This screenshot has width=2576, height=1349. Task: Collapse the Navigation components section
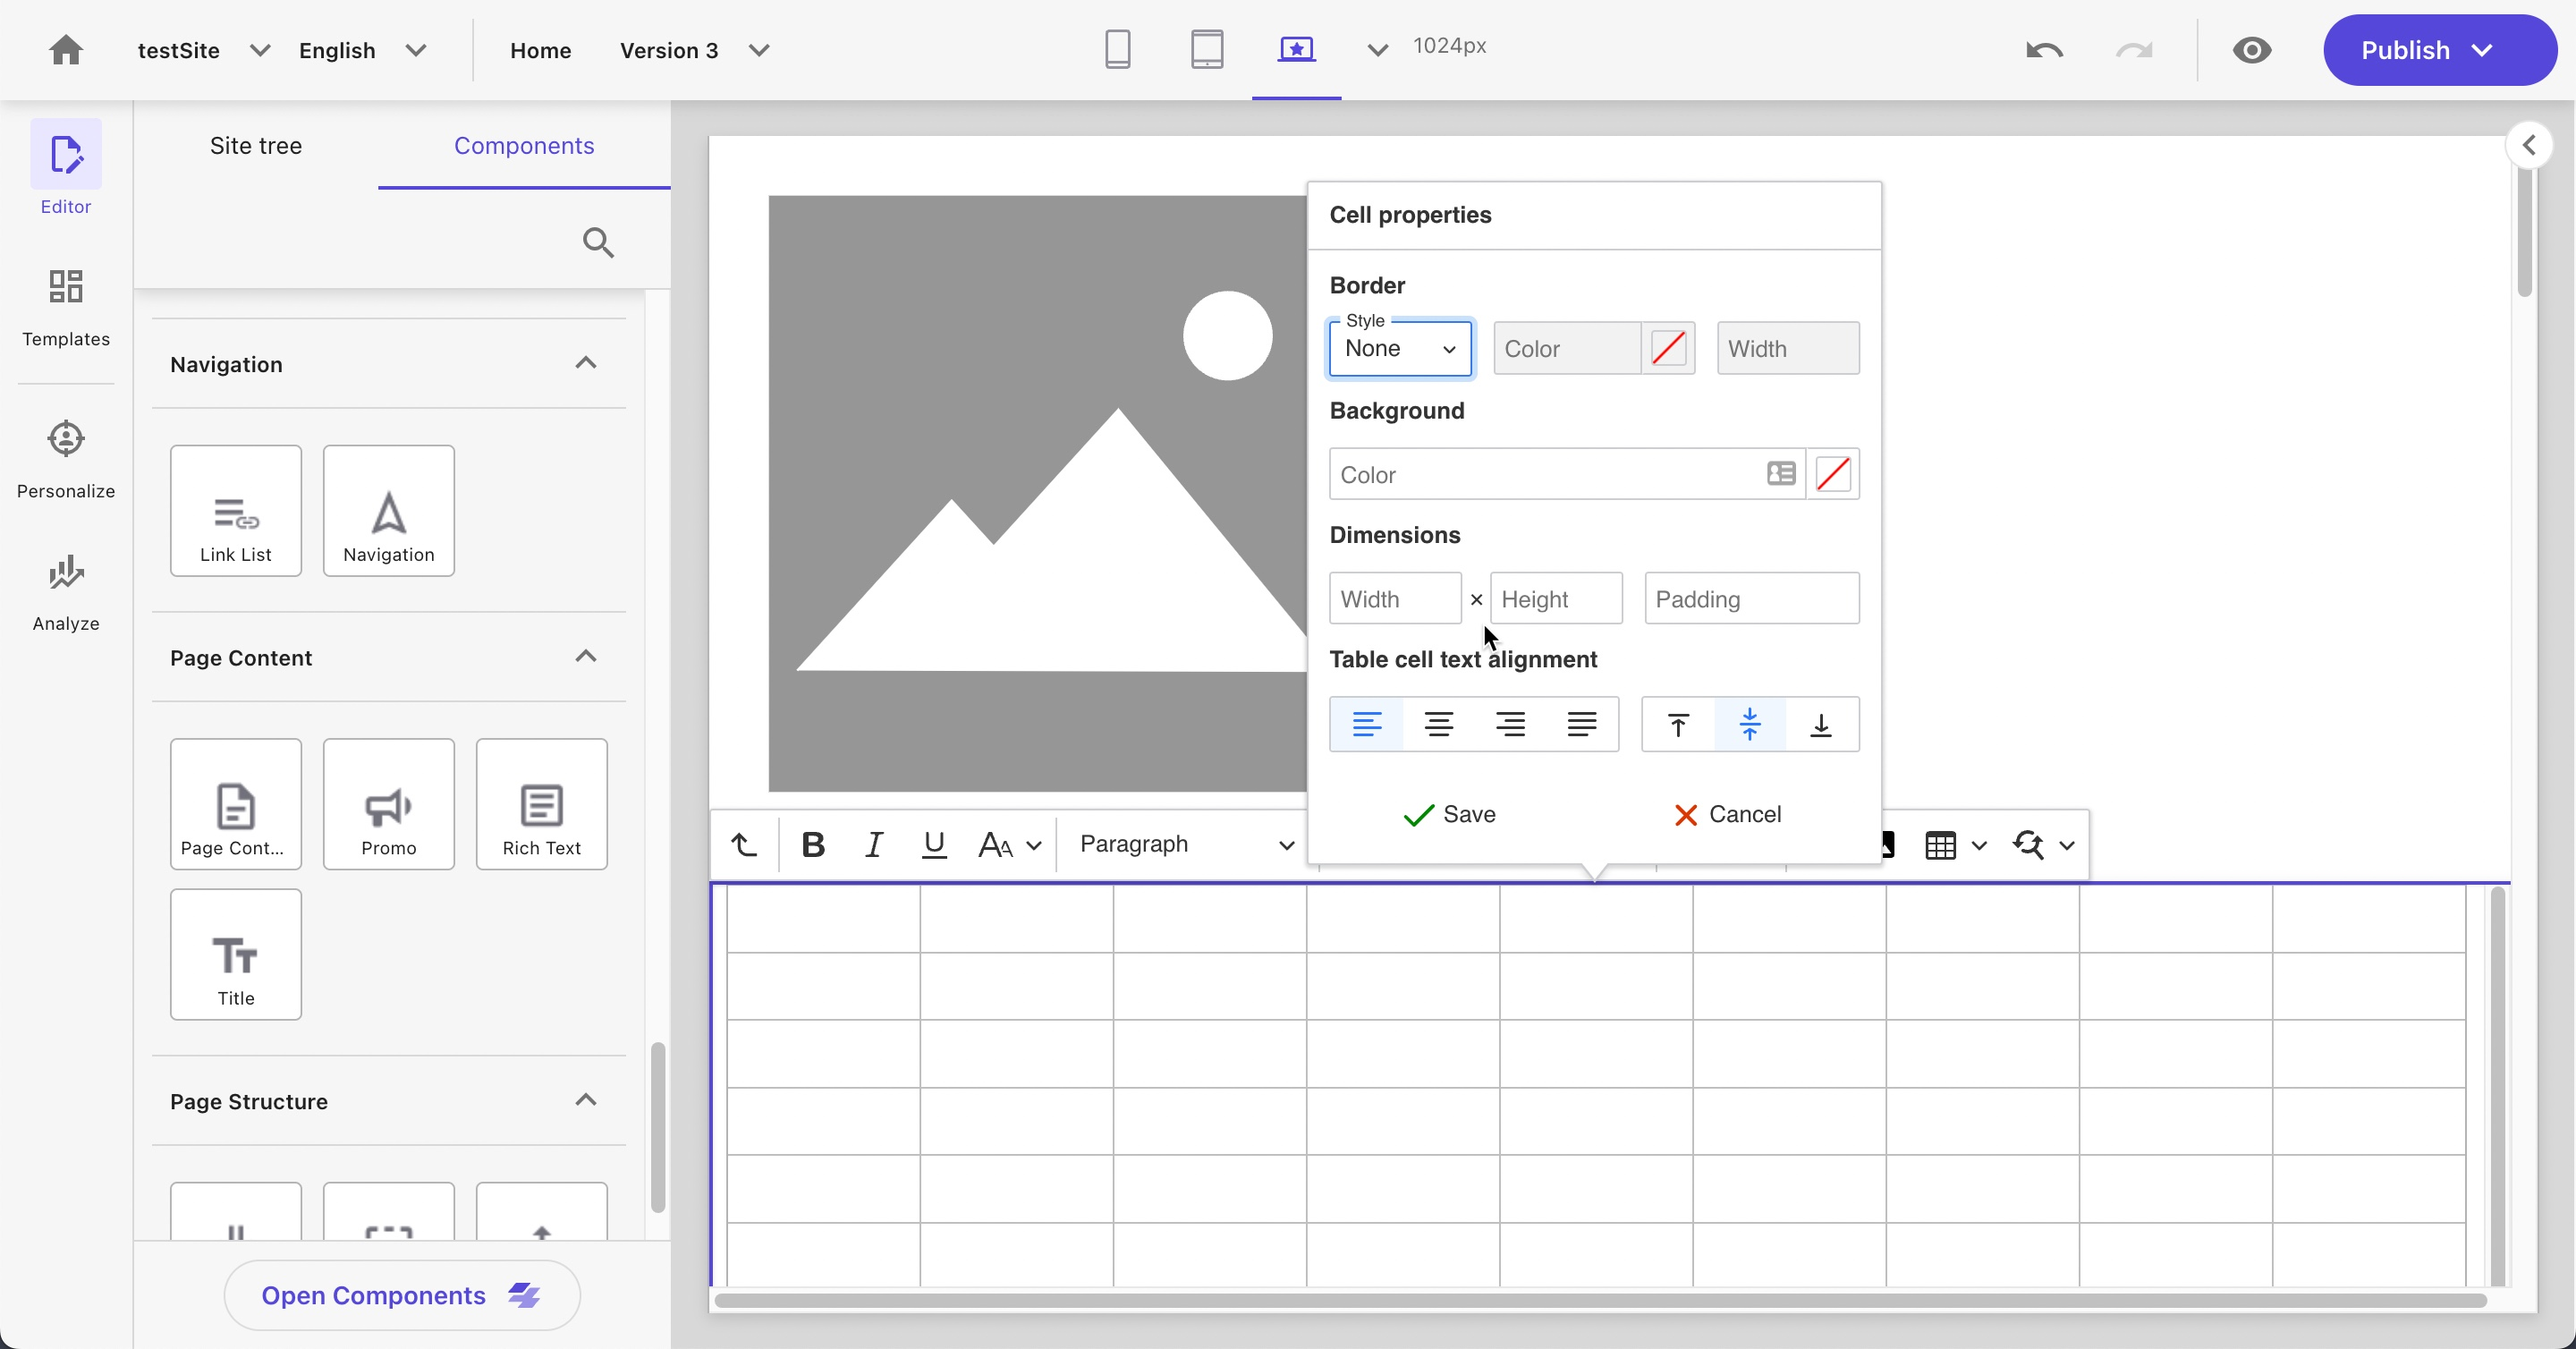pyautogui.click(x=586, y=363)
